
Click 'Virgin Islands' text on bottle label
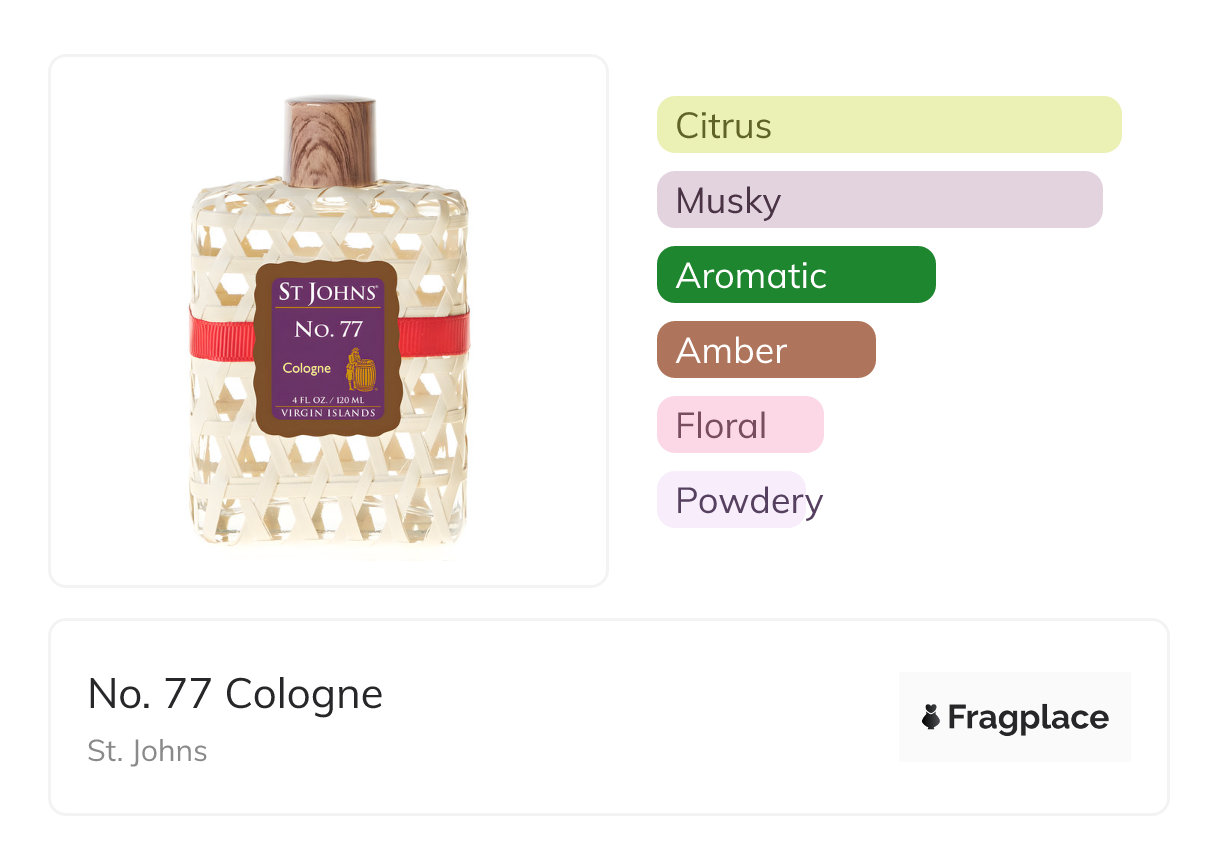point(329,413)
